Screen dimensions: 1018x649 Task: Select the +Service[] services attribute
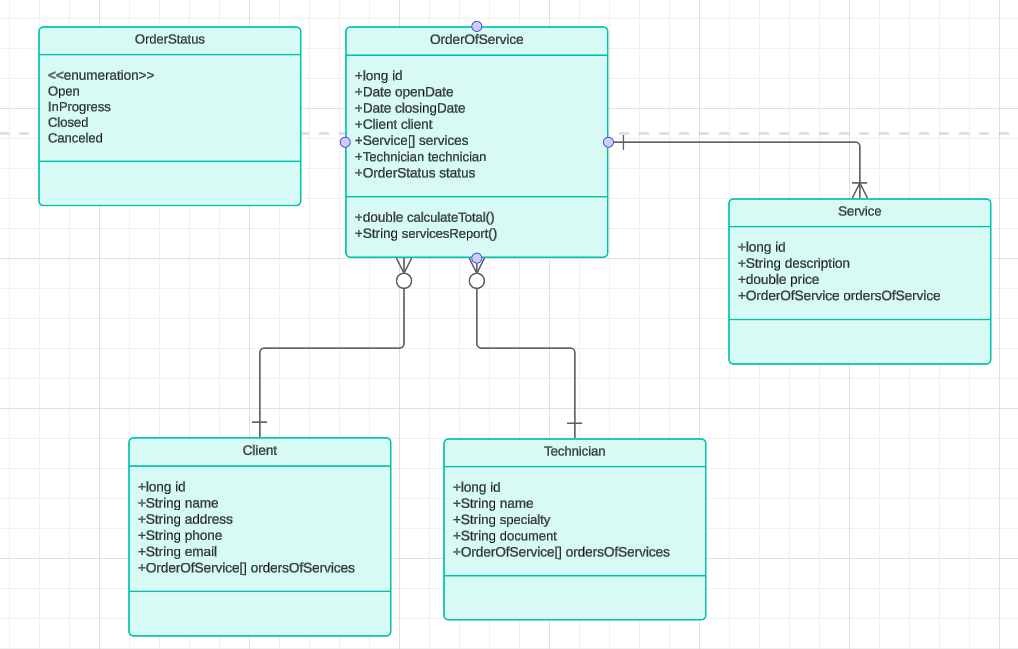(411, 141)
